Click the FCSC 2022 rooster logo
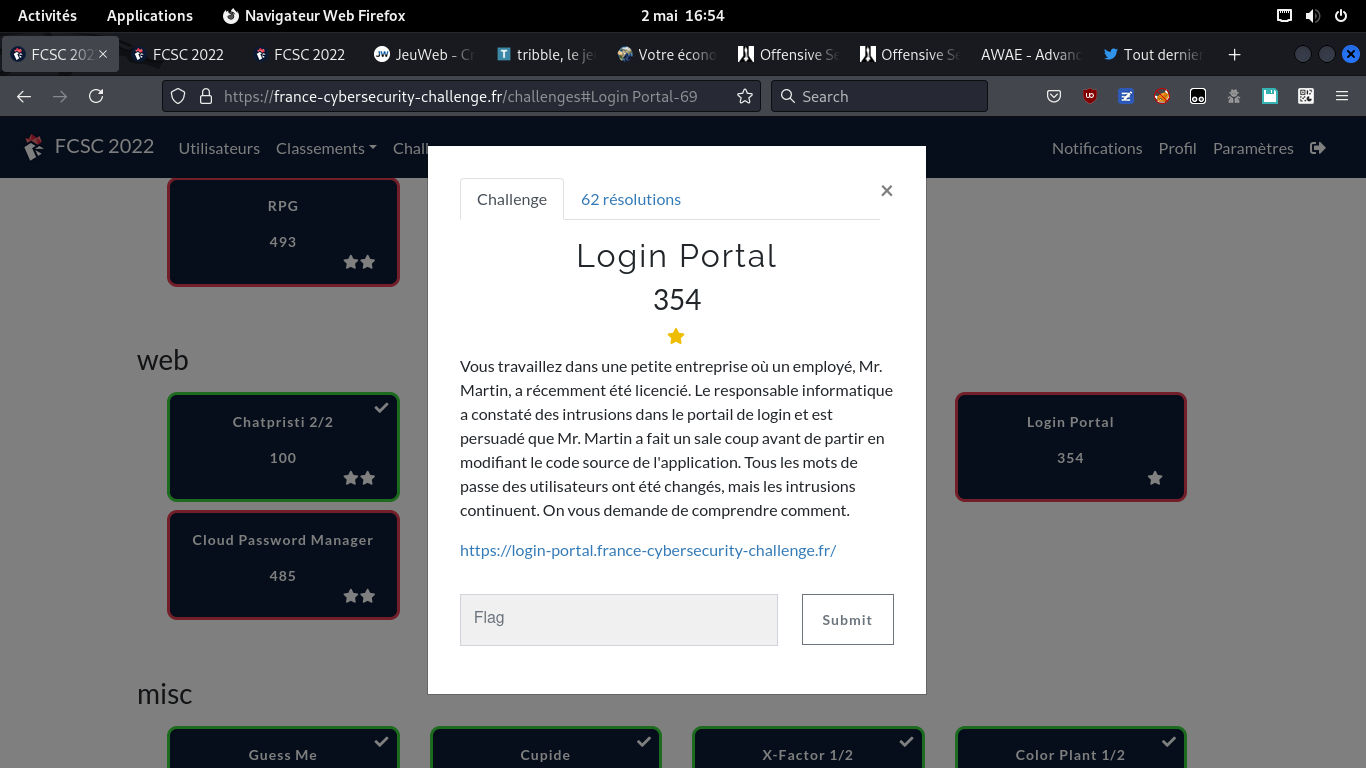Screen dimensions: 1366x768 pyautogui.click(x=34, y=147)
